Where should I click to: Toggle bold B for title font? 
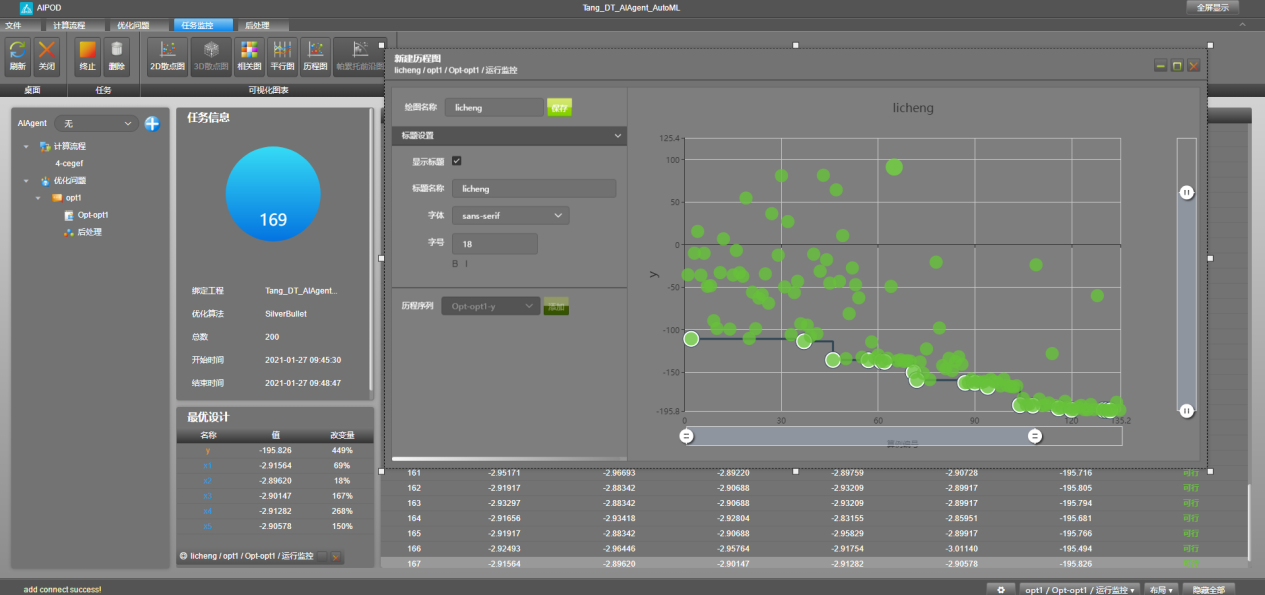tap(455, 264)
